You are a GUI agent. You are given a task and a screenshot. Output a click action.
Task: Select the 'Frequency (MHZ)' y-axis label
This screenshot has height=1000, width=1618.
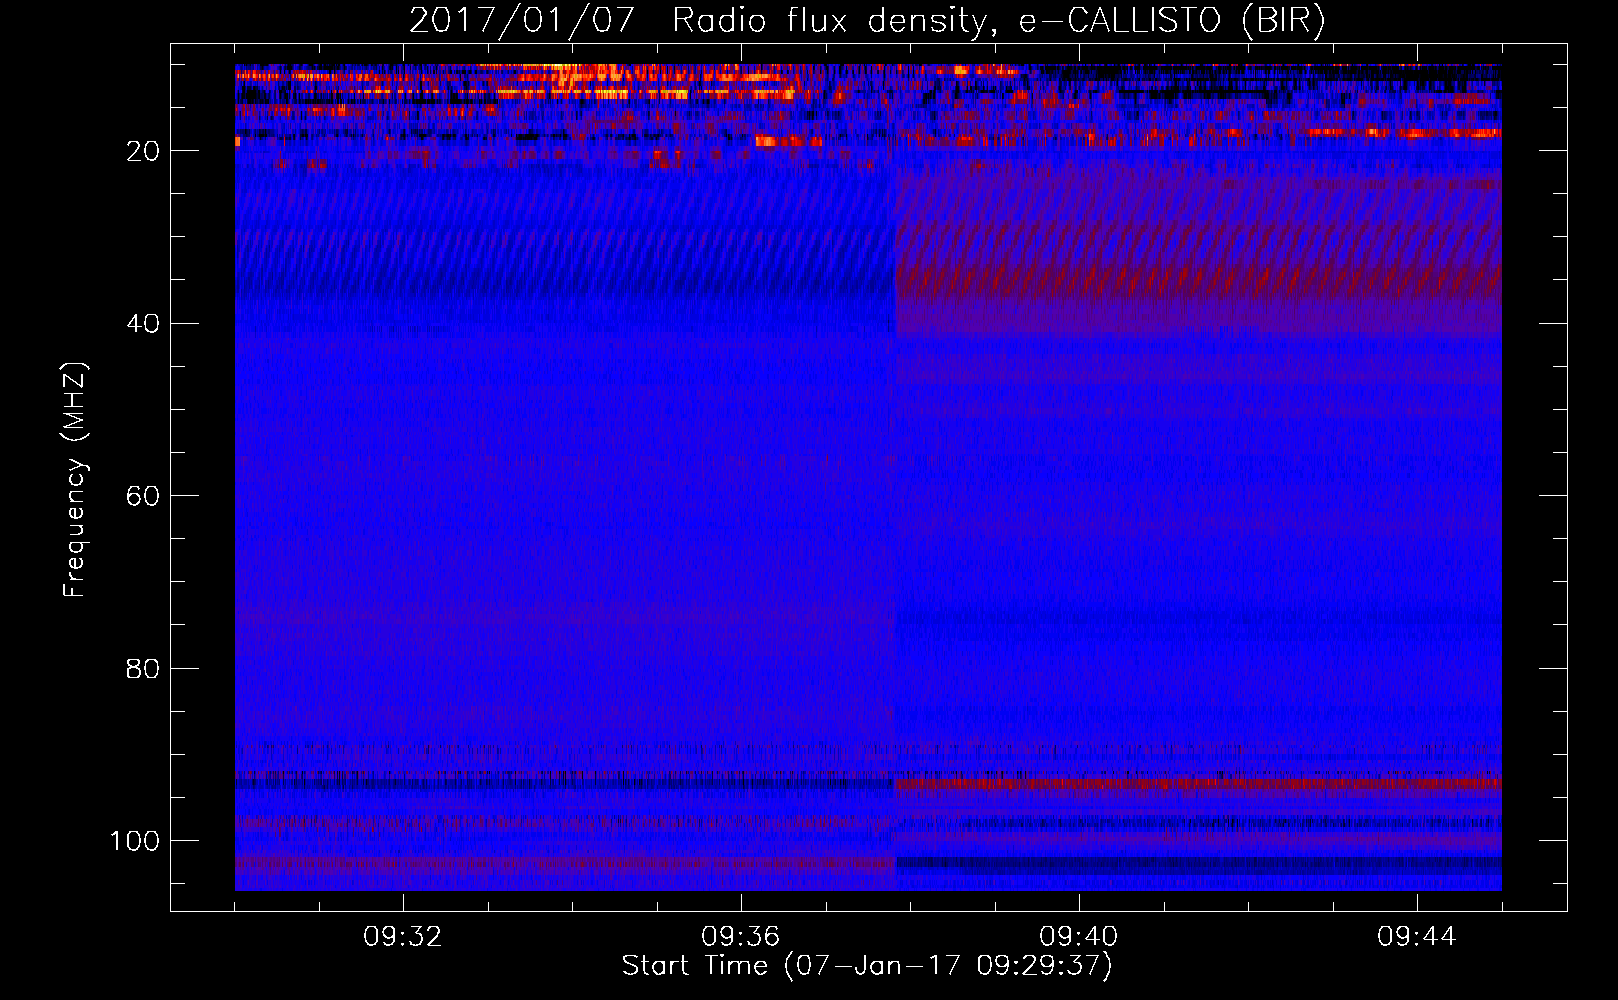point(75,480)
